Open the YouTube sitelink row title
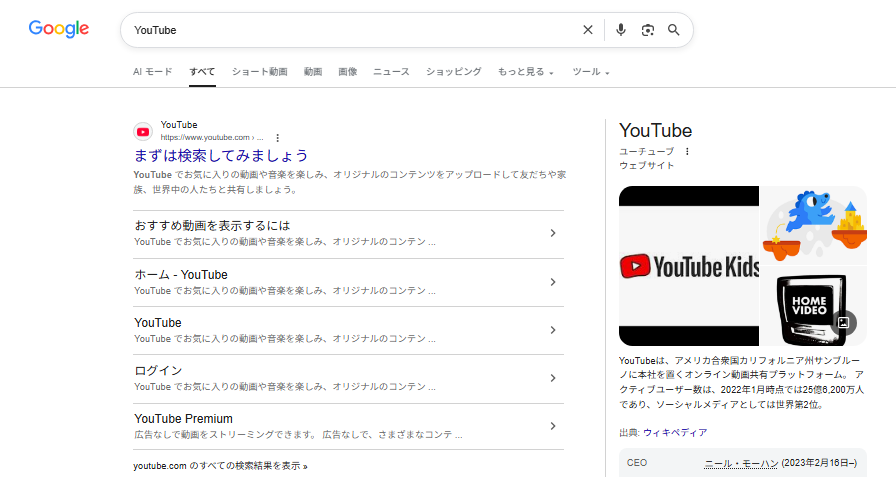 click(158, 323)
